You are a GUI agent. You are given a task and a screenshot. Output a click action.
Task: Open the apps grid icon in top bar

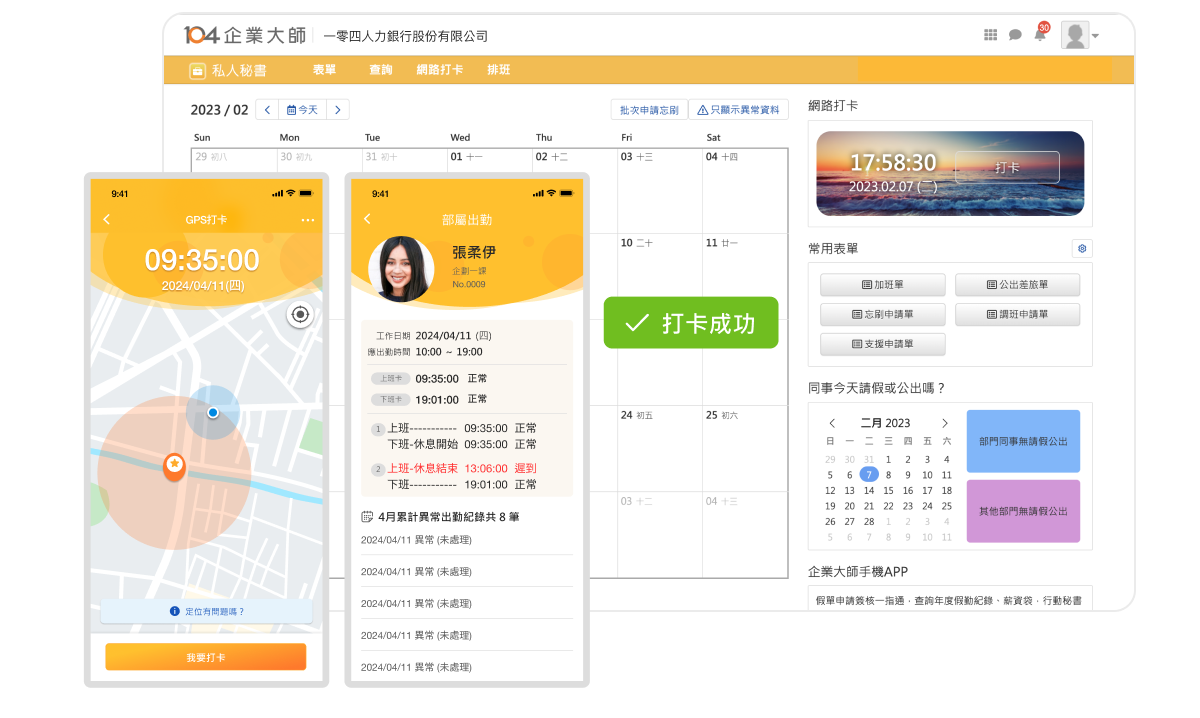pos(990,34)
